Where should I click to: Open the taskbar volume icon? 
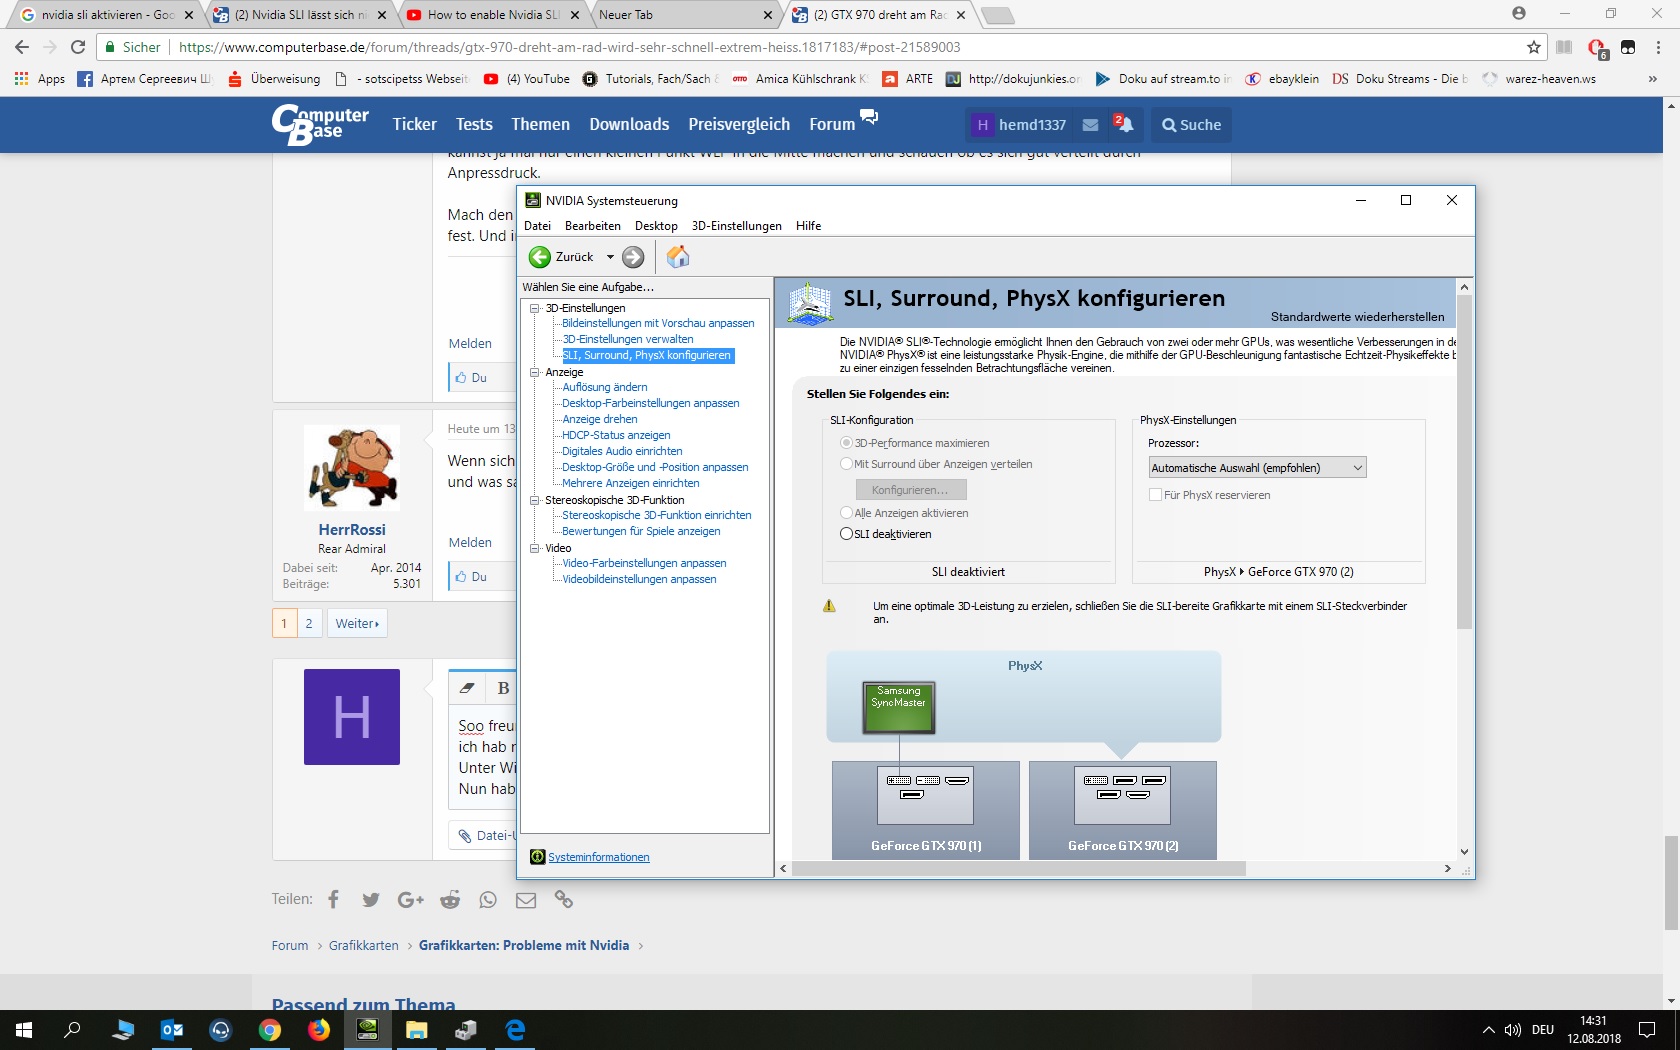pyautogui.click(x=1512, y=1030)
